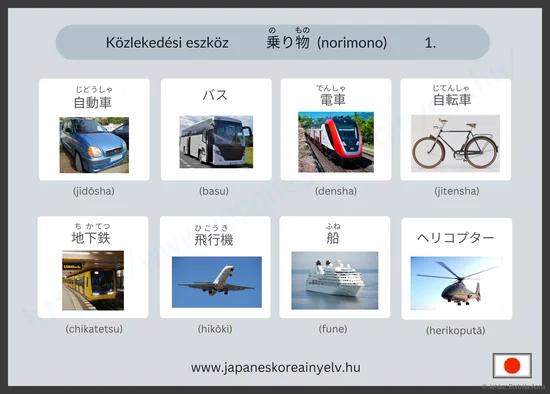Click the (hikōki) romaji caption
Viewport: 550px width, 394px height.
pyautogui.click(x=215, y=329)
